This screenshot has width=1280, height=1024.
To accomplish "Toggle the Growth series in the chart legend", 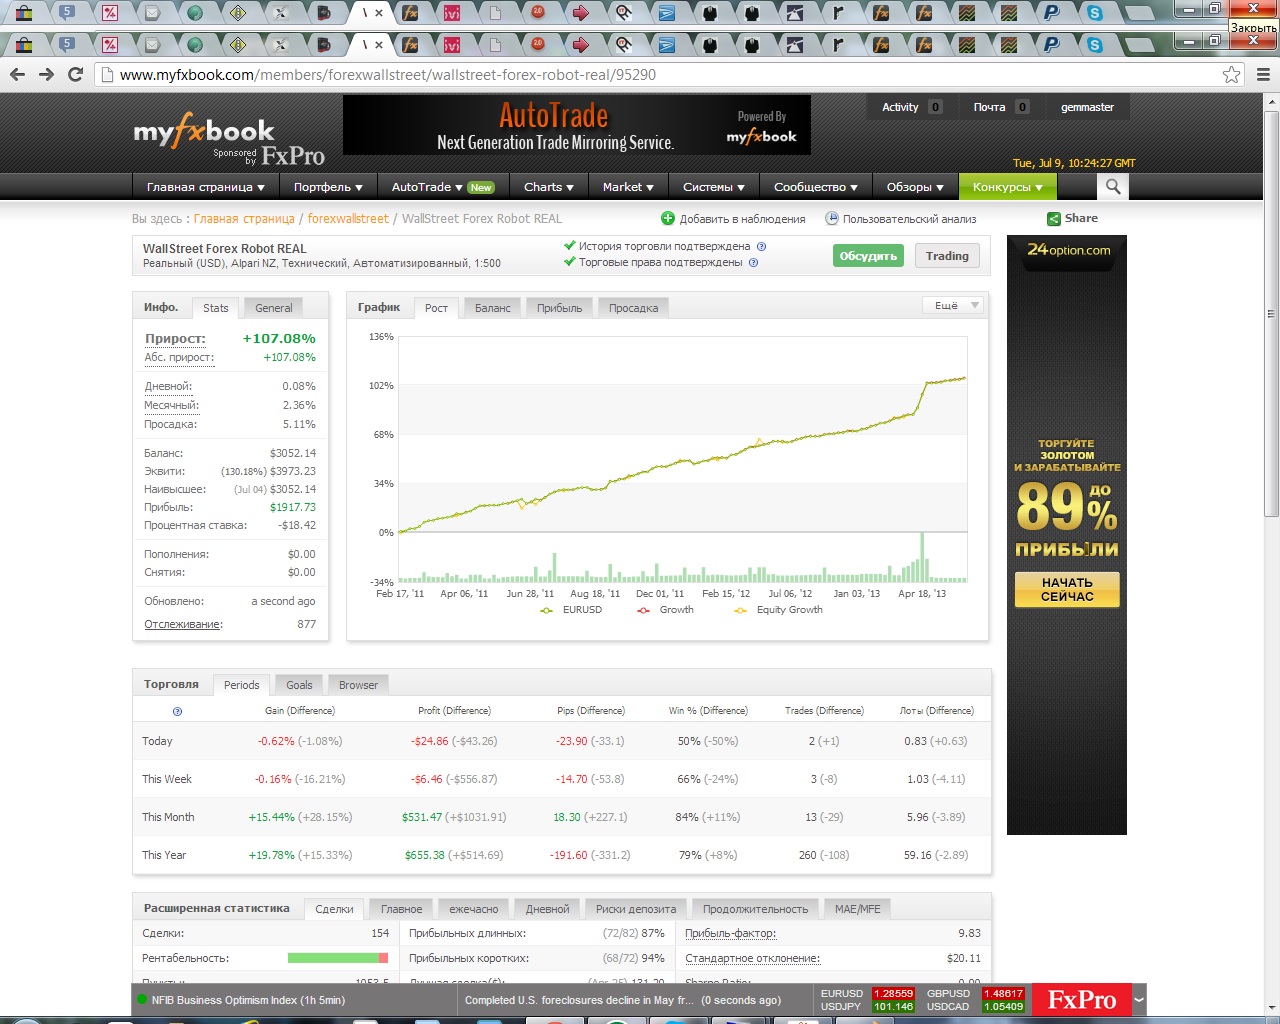I will click(x=666, y=610).
